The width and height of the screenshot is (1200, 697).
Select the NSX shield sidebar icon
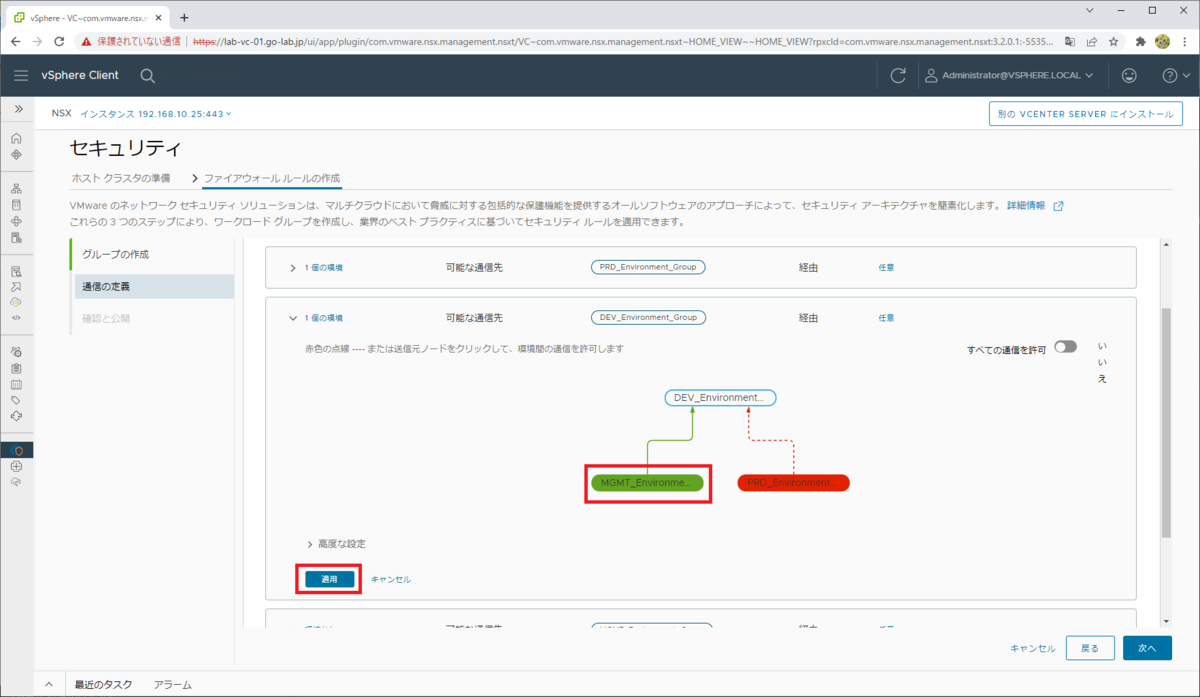click(x=16, y=450)
